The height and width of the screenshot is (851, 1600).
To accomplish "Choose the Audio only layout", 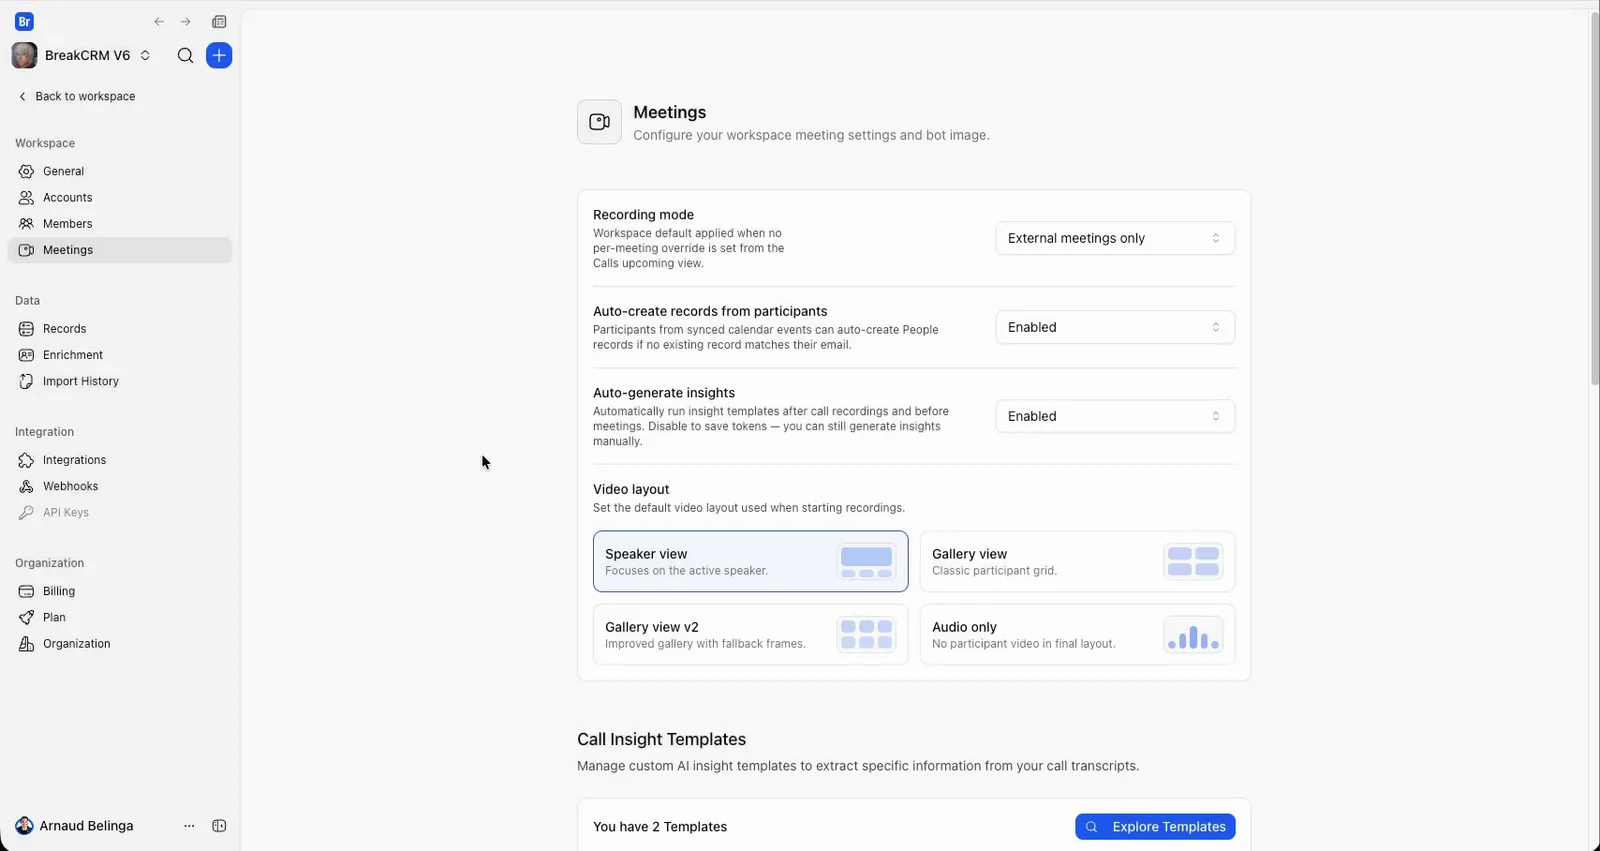I will (1077, 635).
